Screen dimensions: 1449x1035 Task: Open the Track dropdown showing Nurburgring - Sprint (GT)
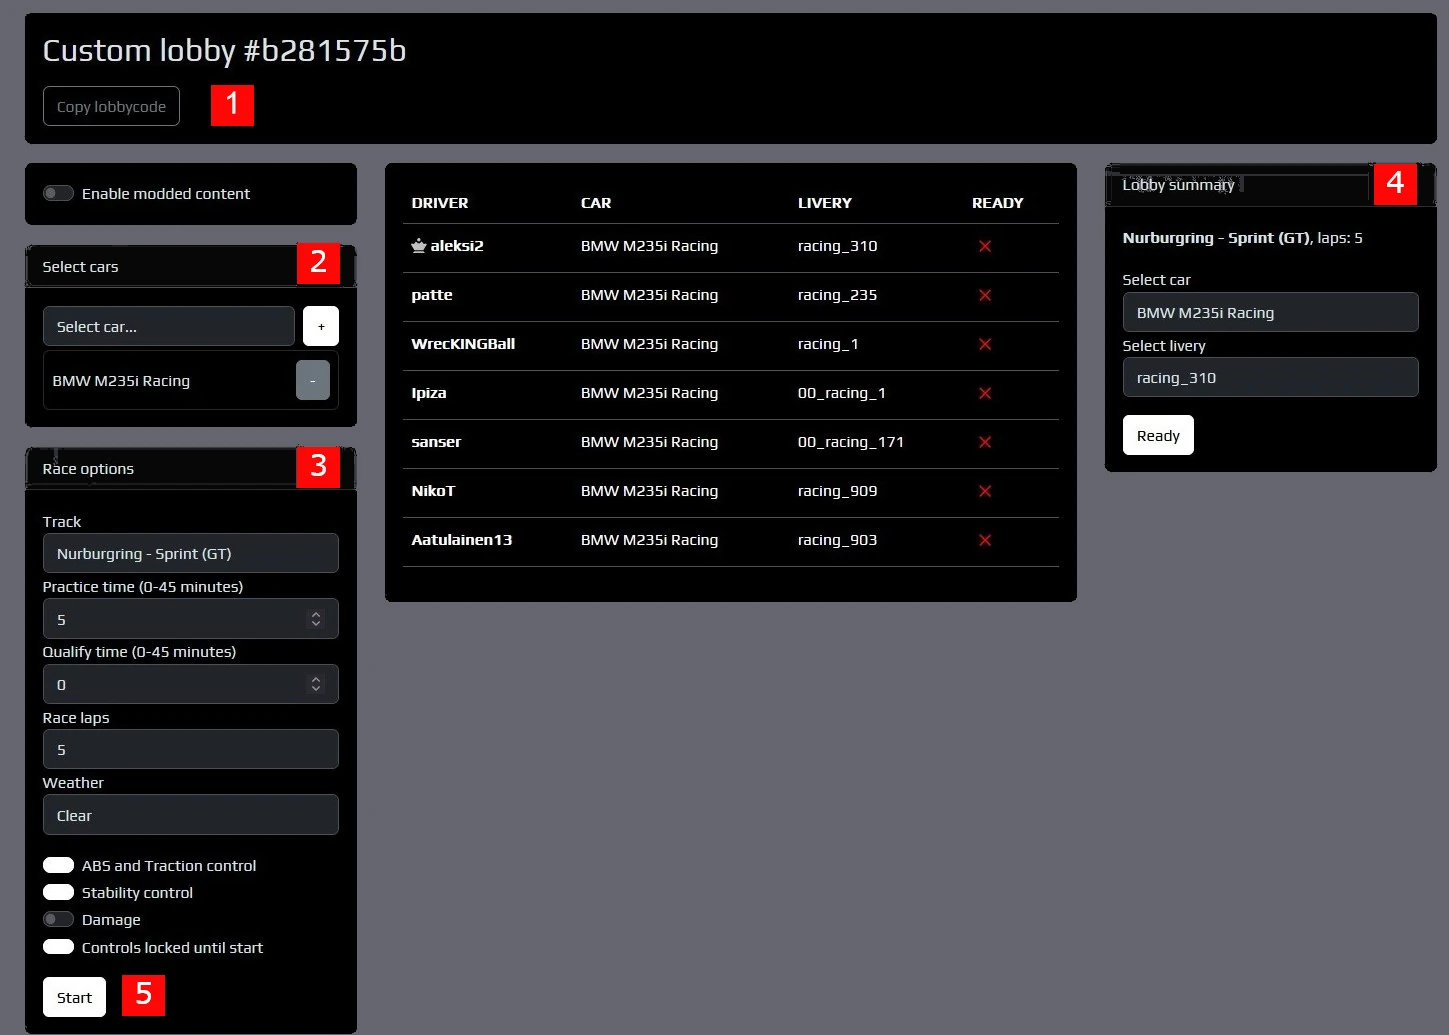point(191,553)
